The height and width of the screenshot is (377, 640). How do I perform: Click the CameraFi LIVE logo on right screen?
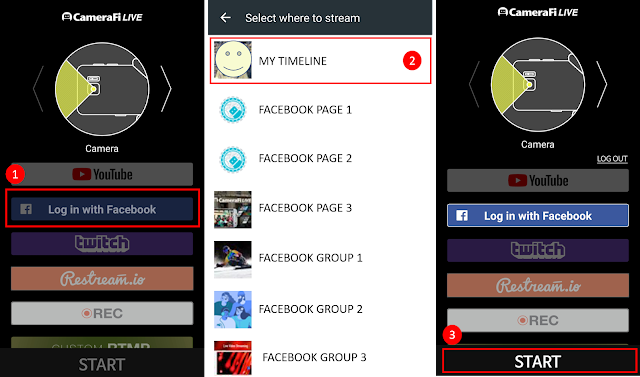pos(538,12)
